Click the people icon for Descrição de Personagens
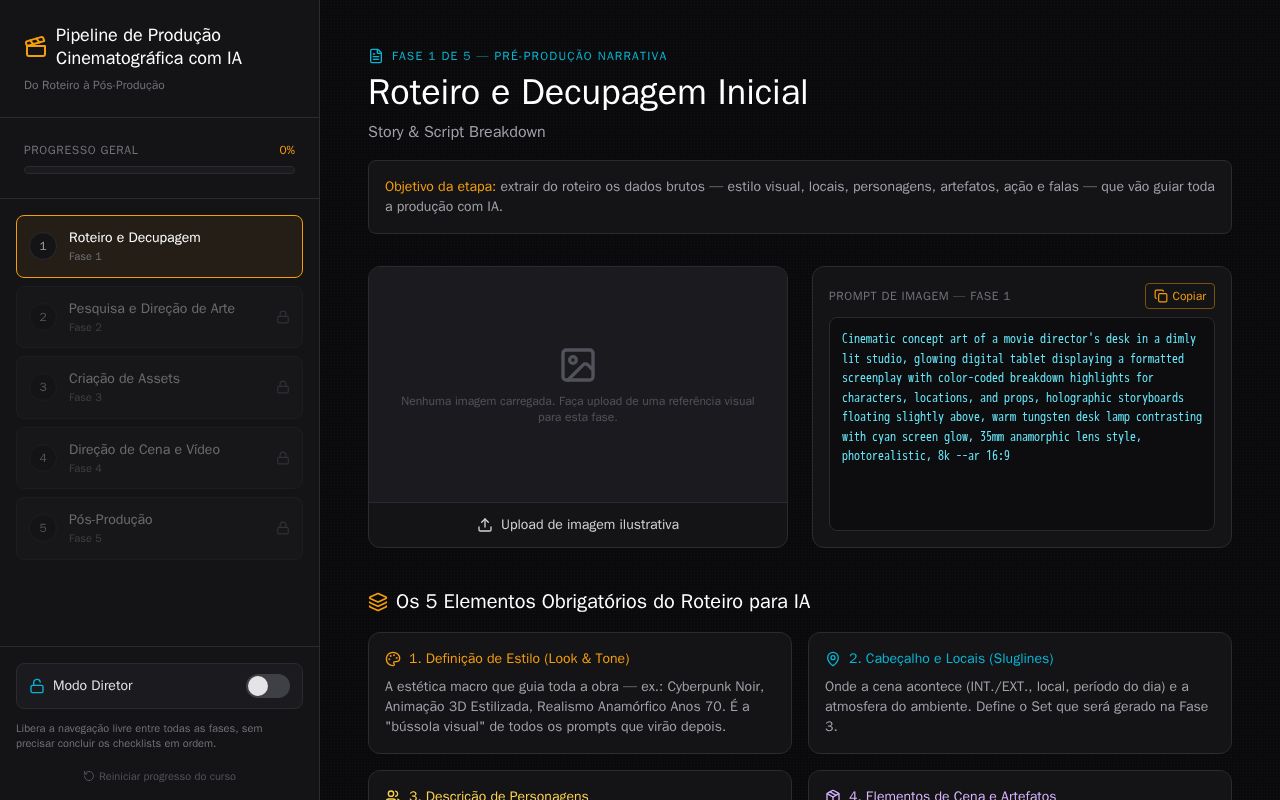This screenshot has height=800, width=1280. coord(393,796)
